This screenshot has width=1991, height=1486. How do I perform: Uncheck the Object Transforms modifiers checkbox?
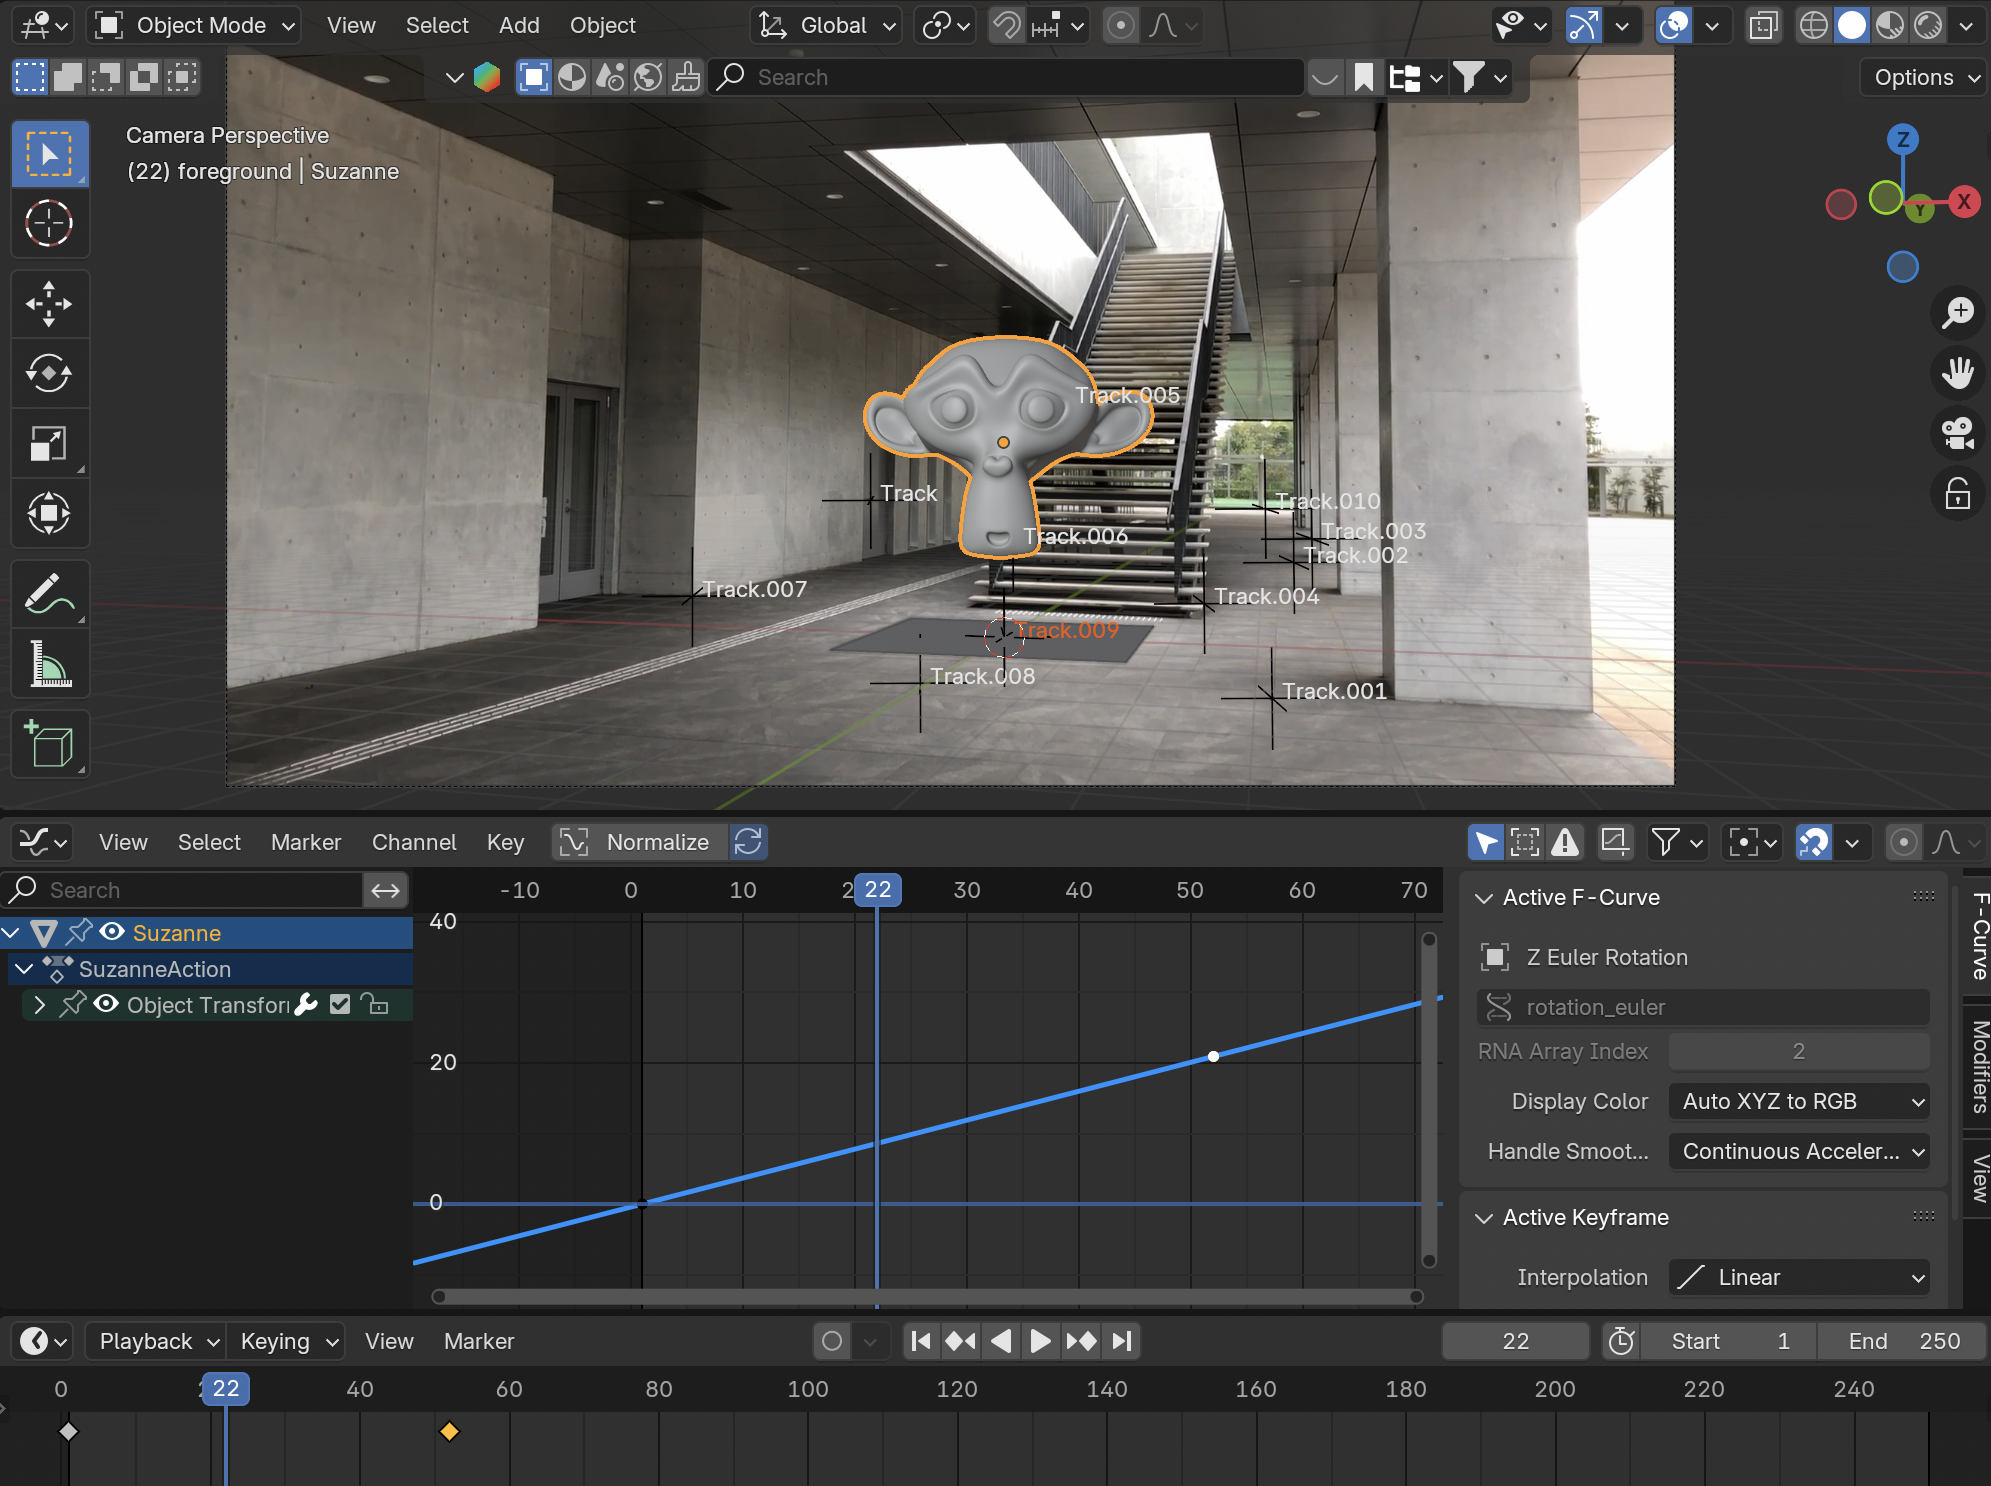pos(340,1004)
